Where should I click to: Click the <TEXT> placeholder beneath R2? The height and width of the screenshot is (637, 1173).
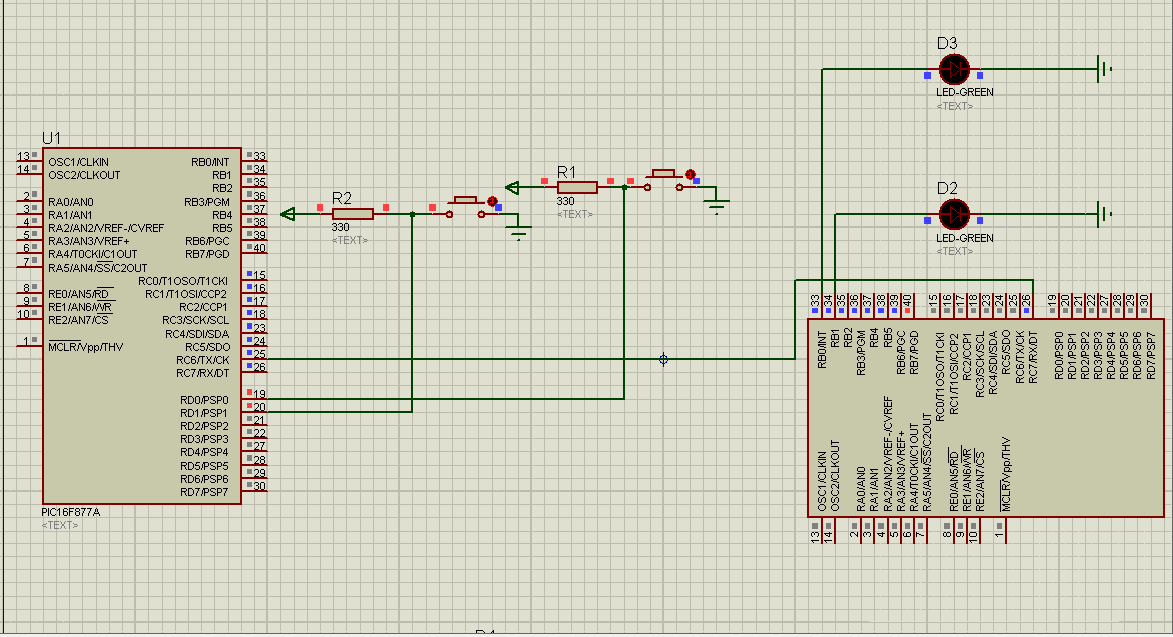350,239
